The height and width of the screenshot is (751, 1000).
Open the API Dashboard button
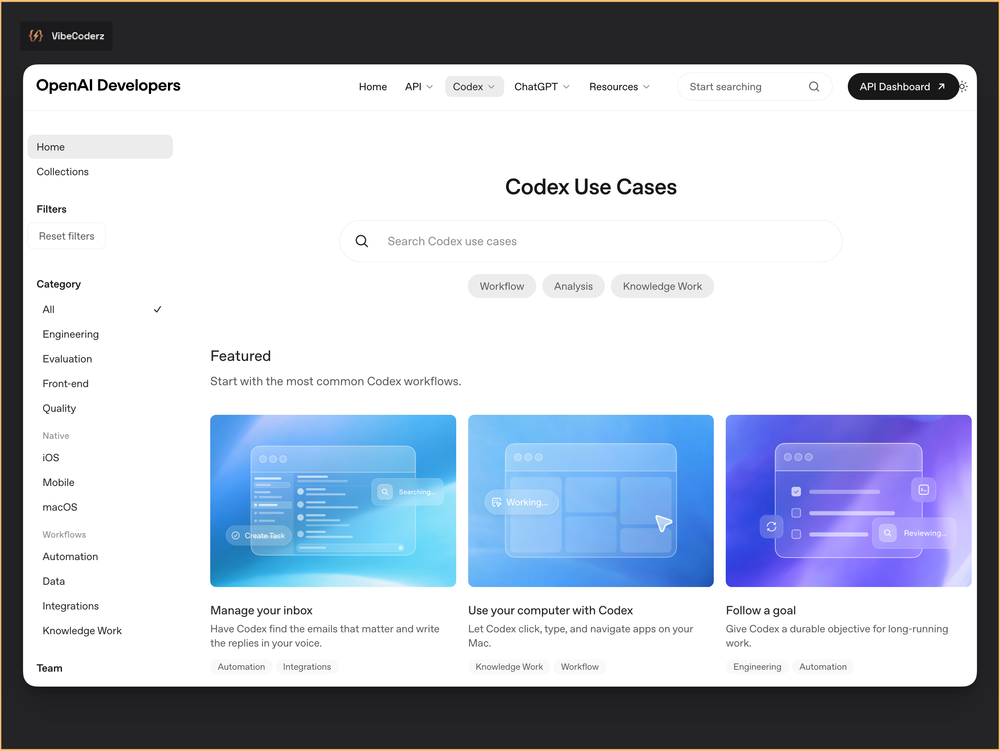[902, 87]
